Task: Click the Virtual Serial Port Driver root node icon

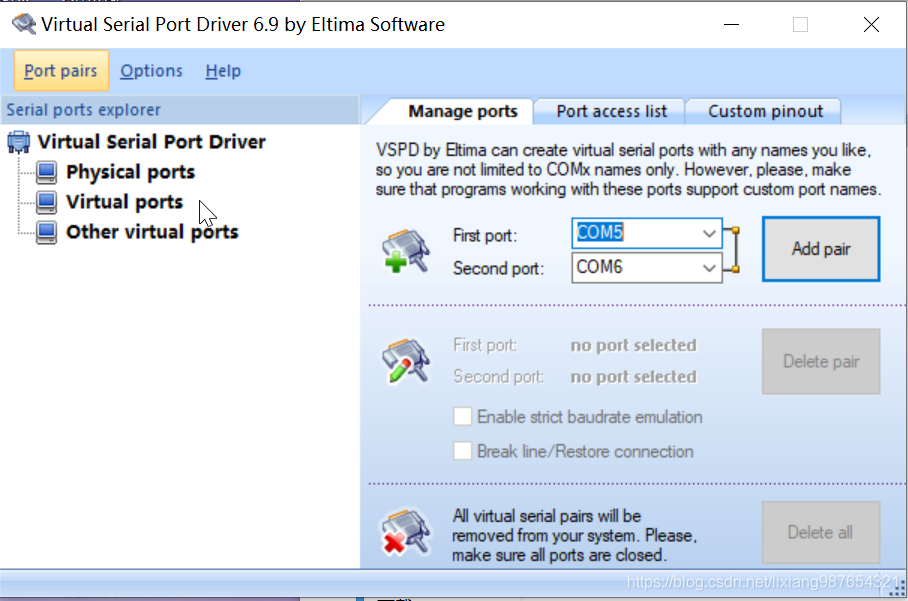Action: pyautogui.click(x=19, y=142)
